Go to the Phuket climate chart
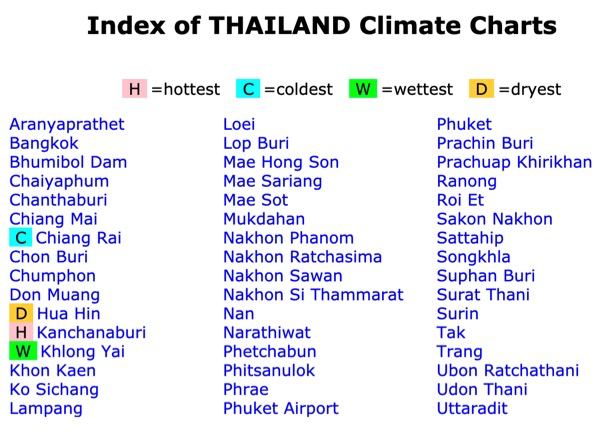 pos(464,125)
